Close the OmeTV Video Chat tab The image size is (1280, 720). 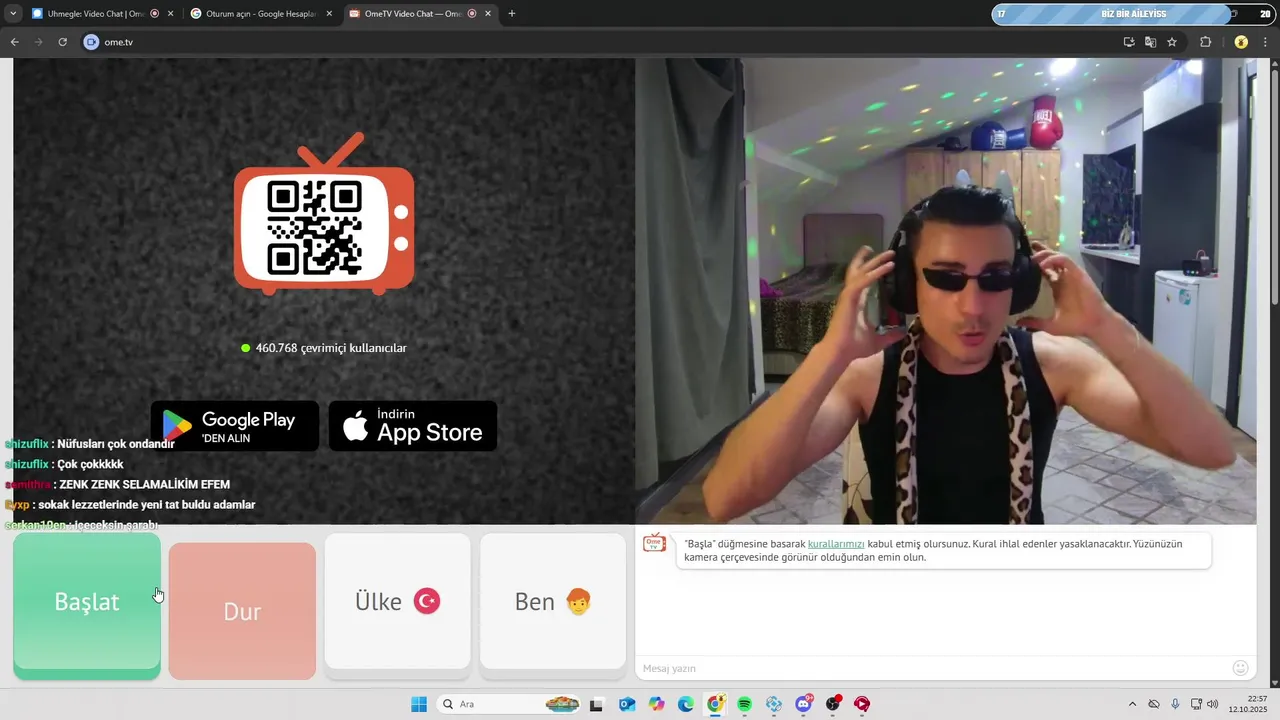488,14
